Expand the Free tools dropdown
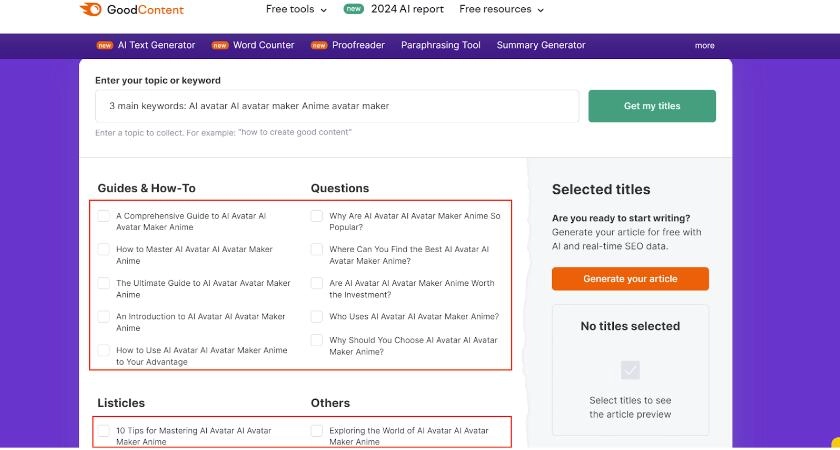This screenshot has width=840, height=450. coord(296,10)
